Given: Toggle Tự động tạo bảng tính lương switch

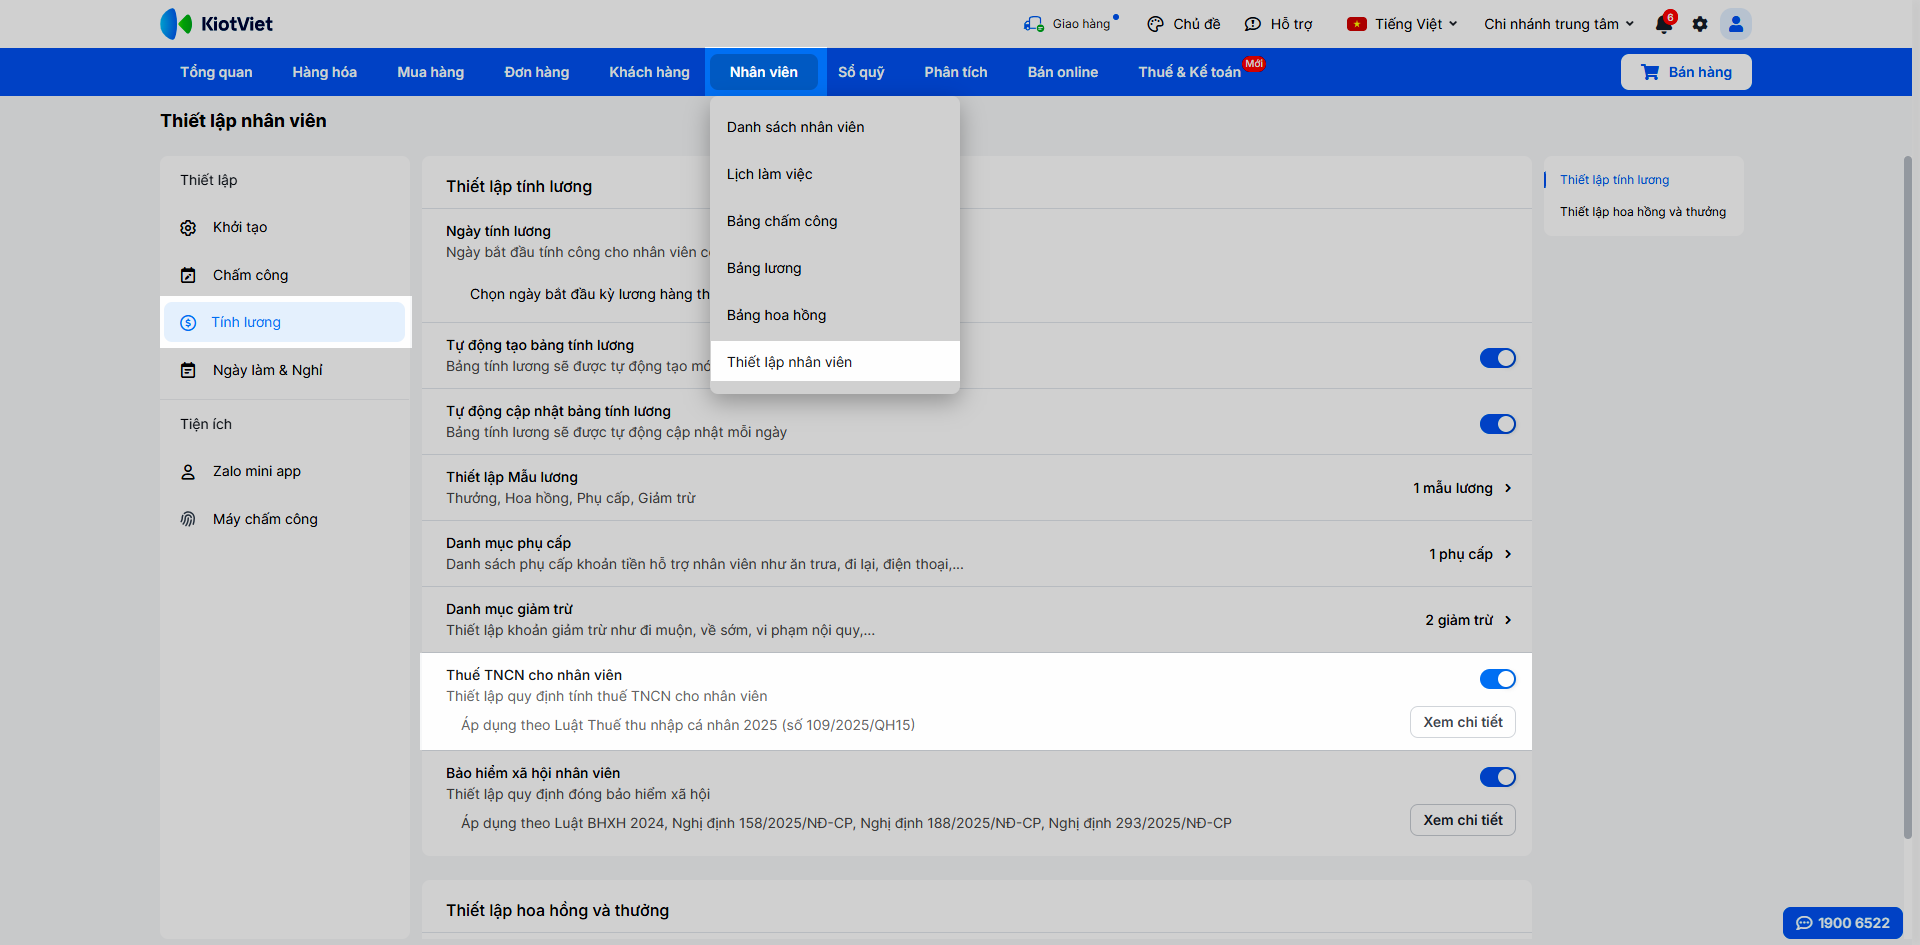Looking at the screenshot, I should coord(1498,358).
